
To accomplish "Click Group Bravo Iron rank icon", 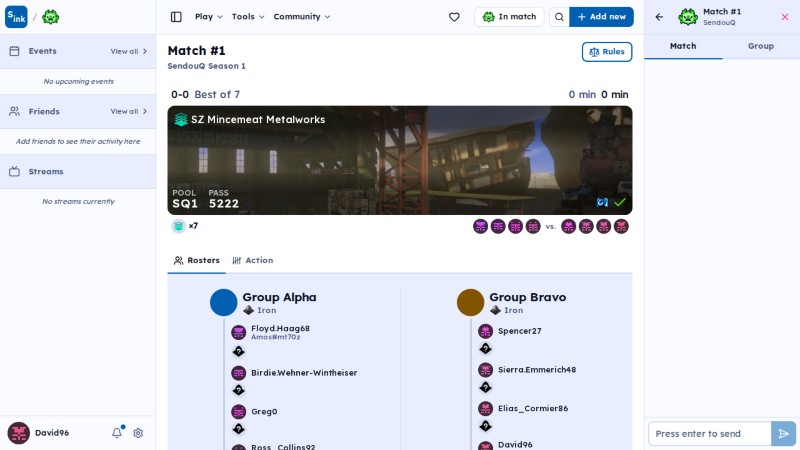I will point(495,310).
